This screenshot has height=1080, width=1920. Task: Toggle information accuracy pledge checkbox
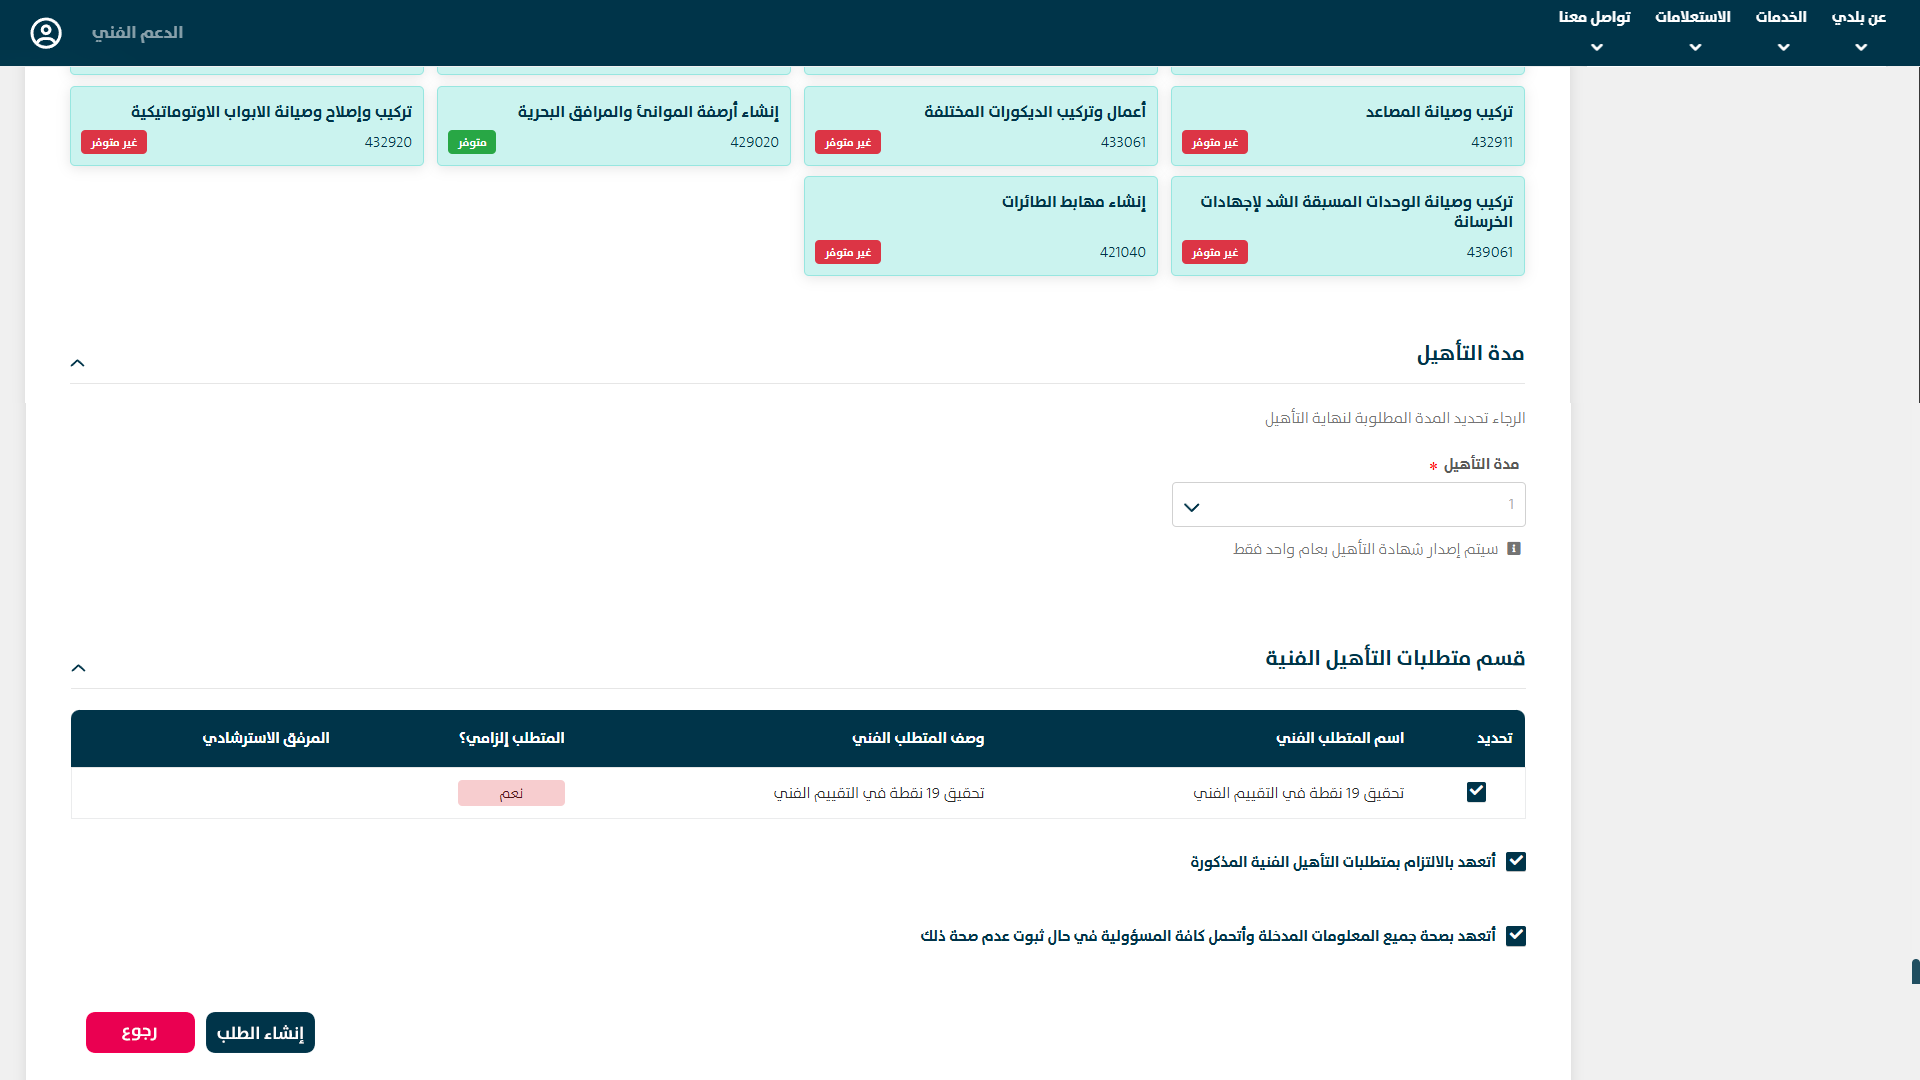(1516, 935)
